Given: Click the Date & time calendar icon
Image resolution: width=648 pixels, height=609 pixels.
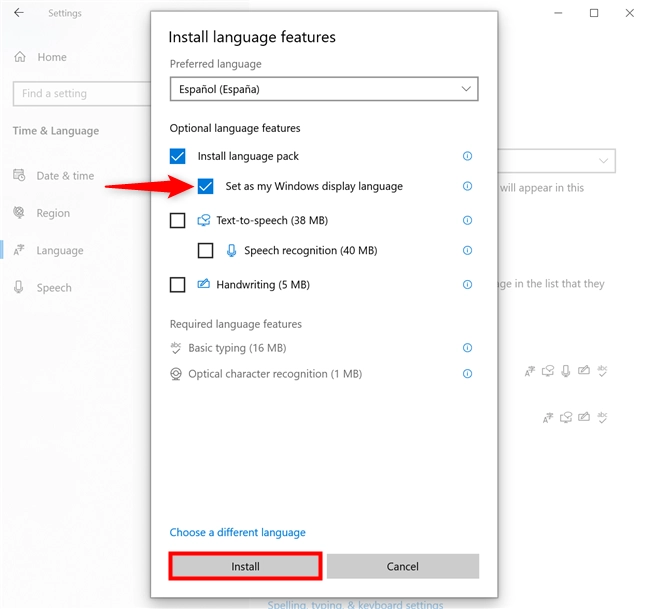Looking at the screenshot, I should 19,175.
